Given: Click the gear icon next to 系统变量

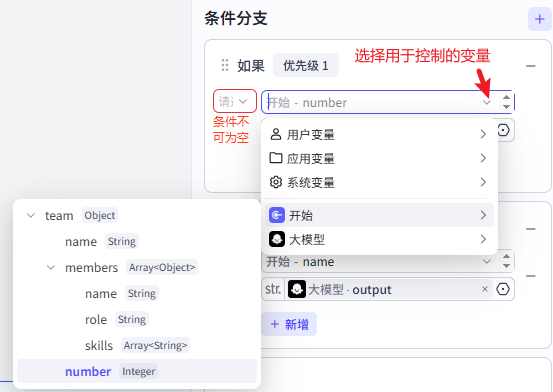Looking at the screenshot, I should (276, 182).
